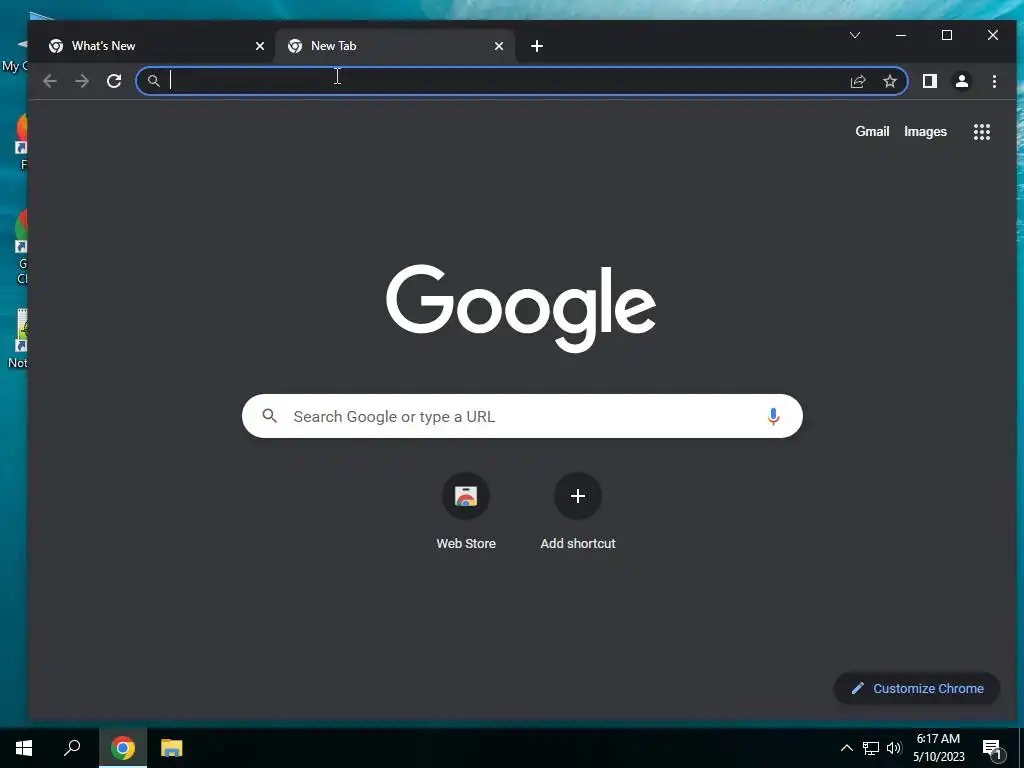Click the magnifier in the Google search box
This screenshot has width=1024, height=768.
coord(270,415)
